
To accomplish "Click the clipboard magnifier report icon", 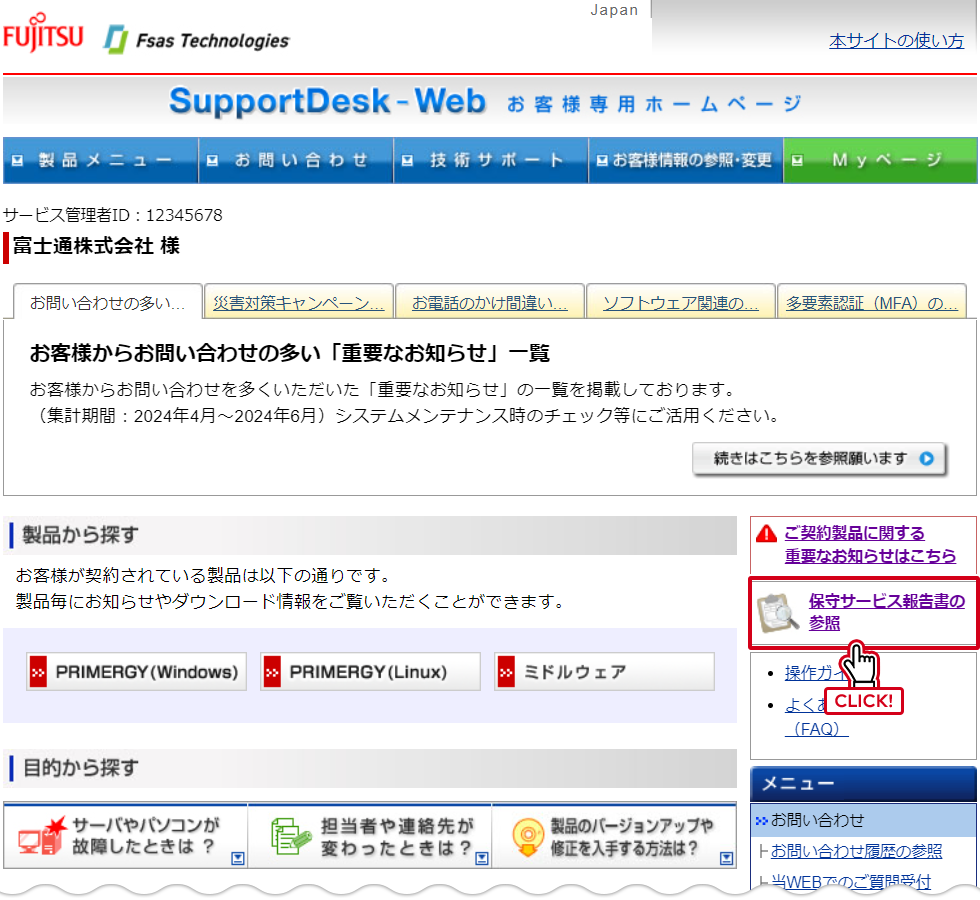I will click(x=778, y=612).
